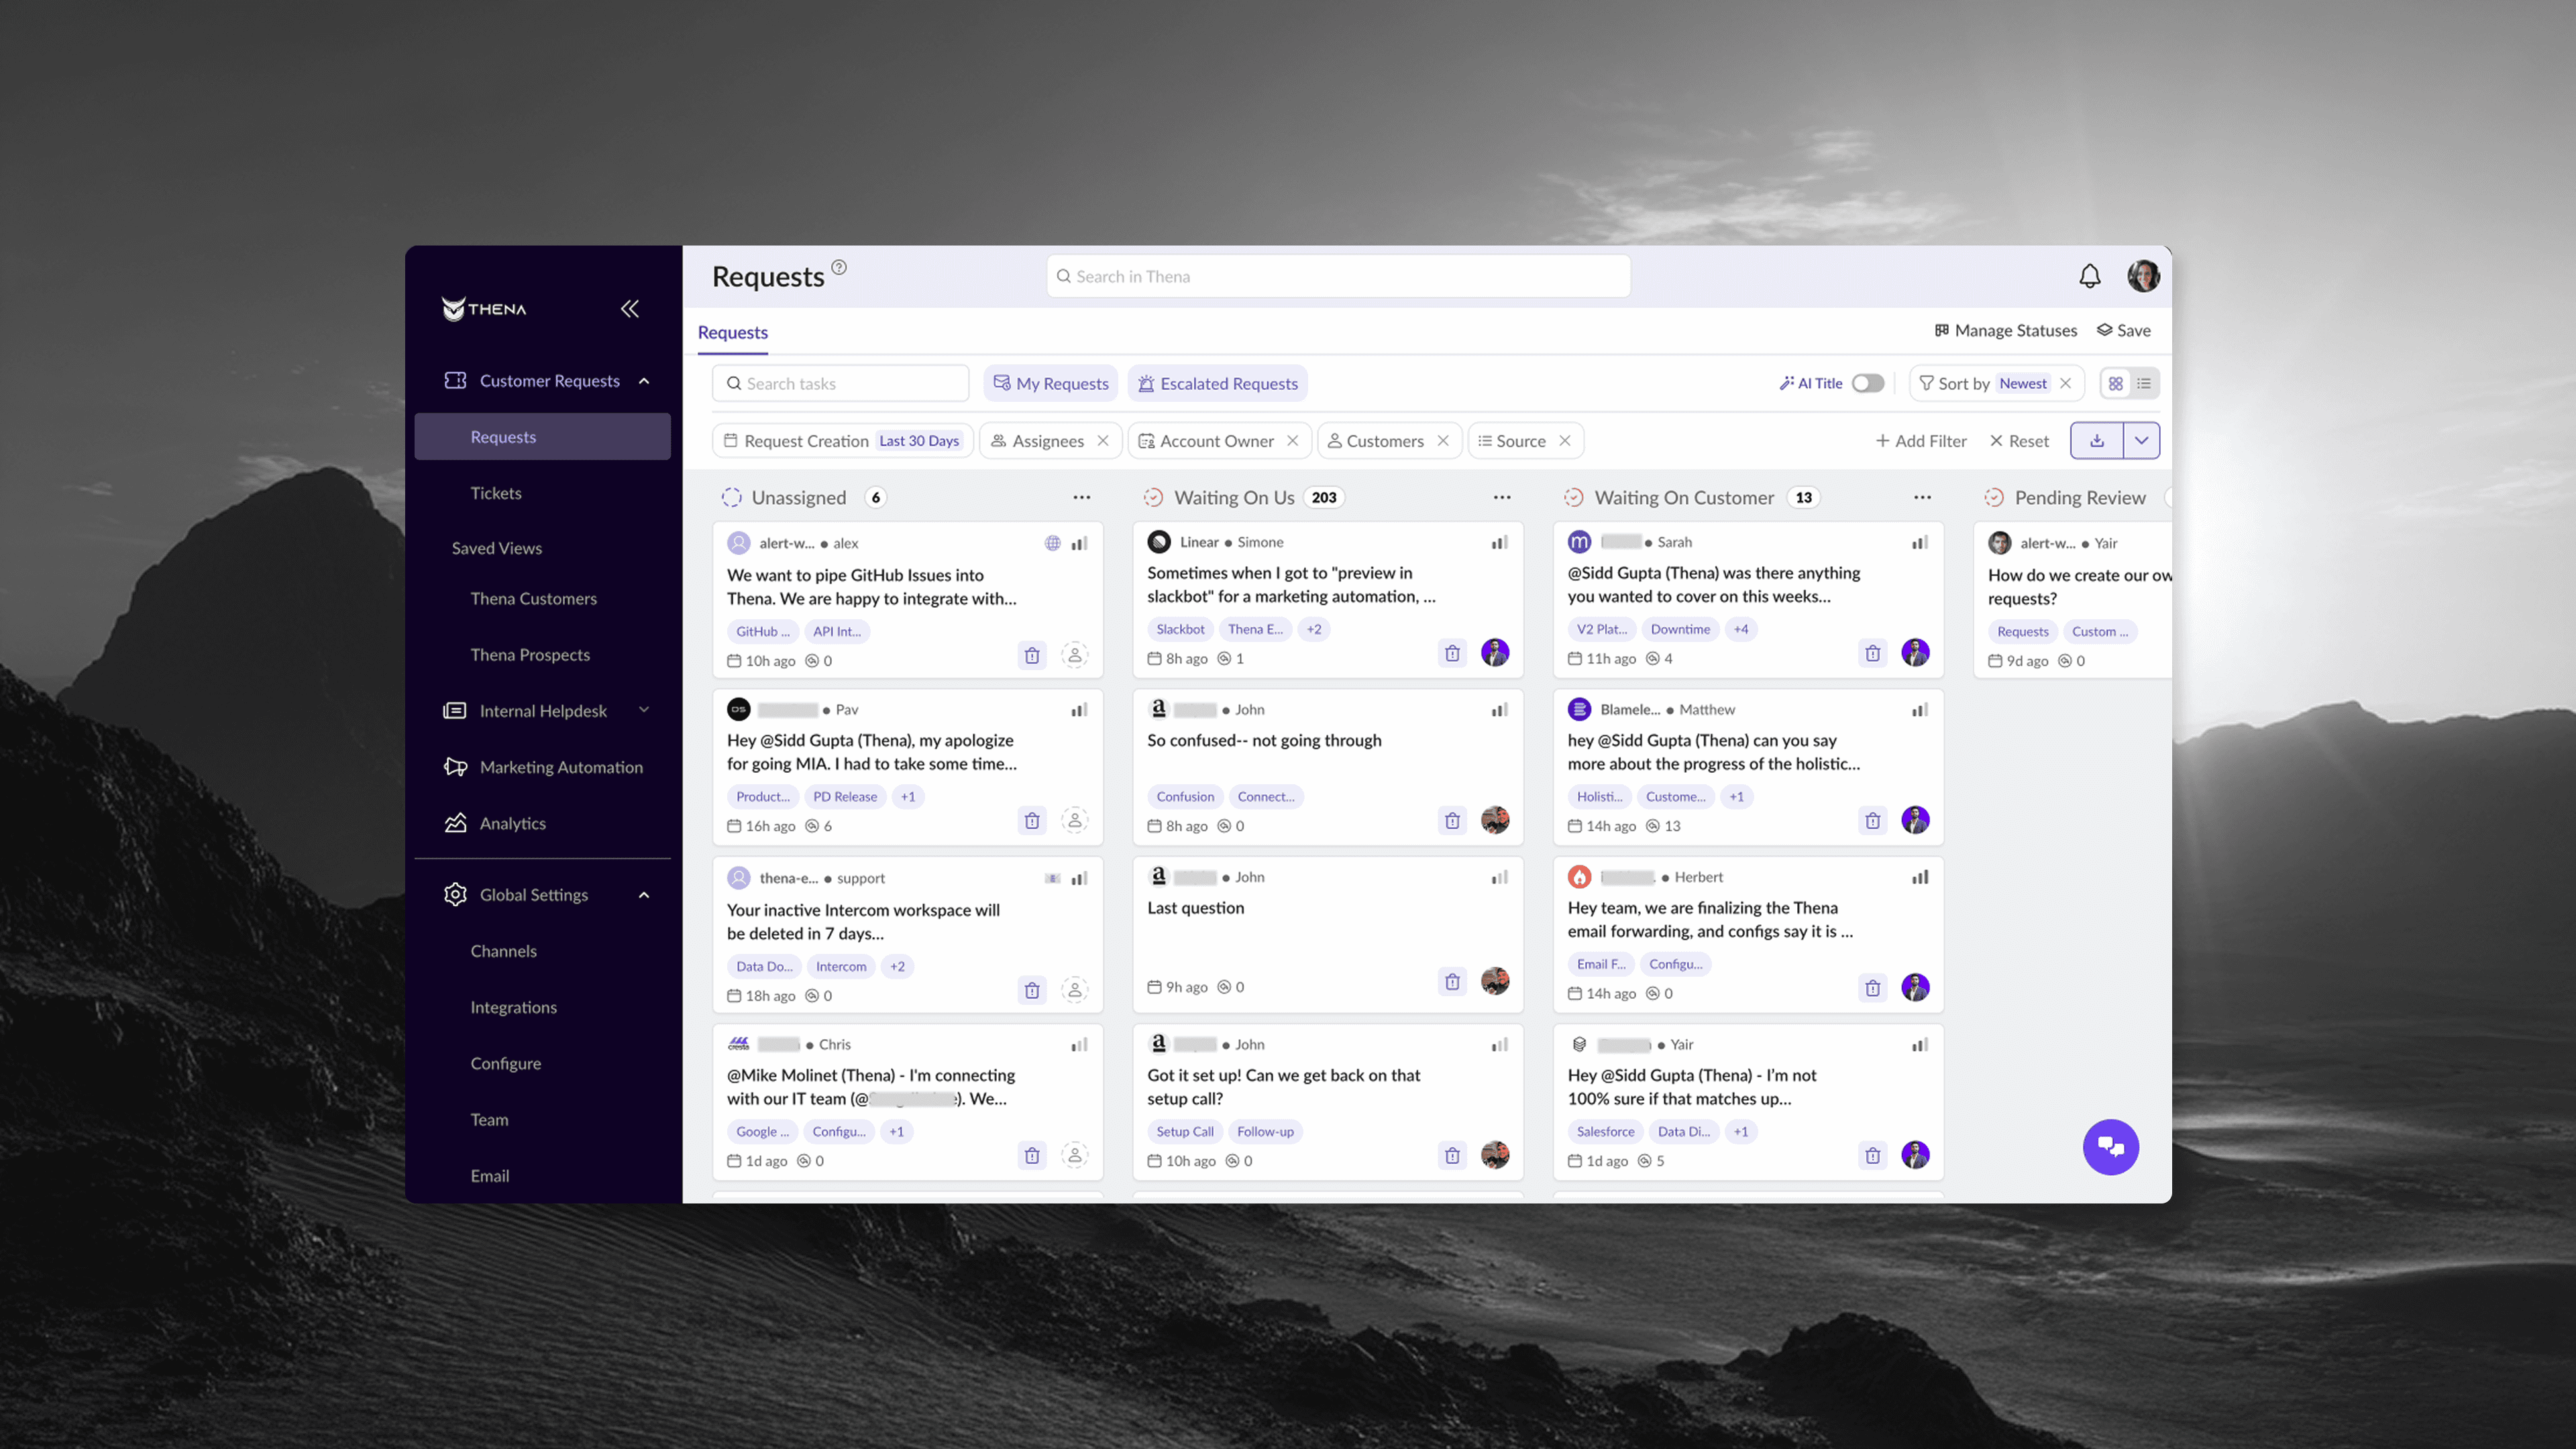Screen dimensions: 2576x1449
Task: Remove the Assignees filter chip
Action: tap(1103, 441)
